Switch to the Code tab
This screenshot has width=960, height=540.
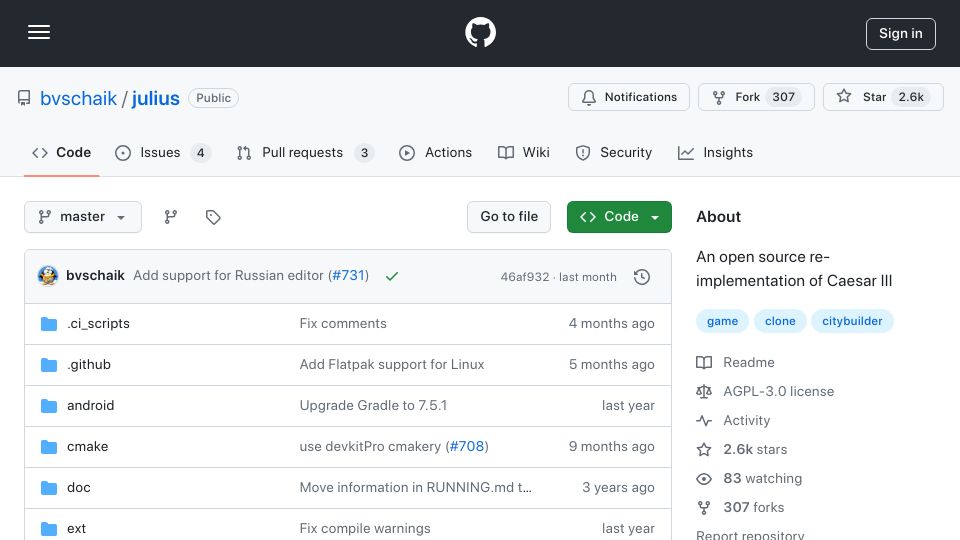61,152
